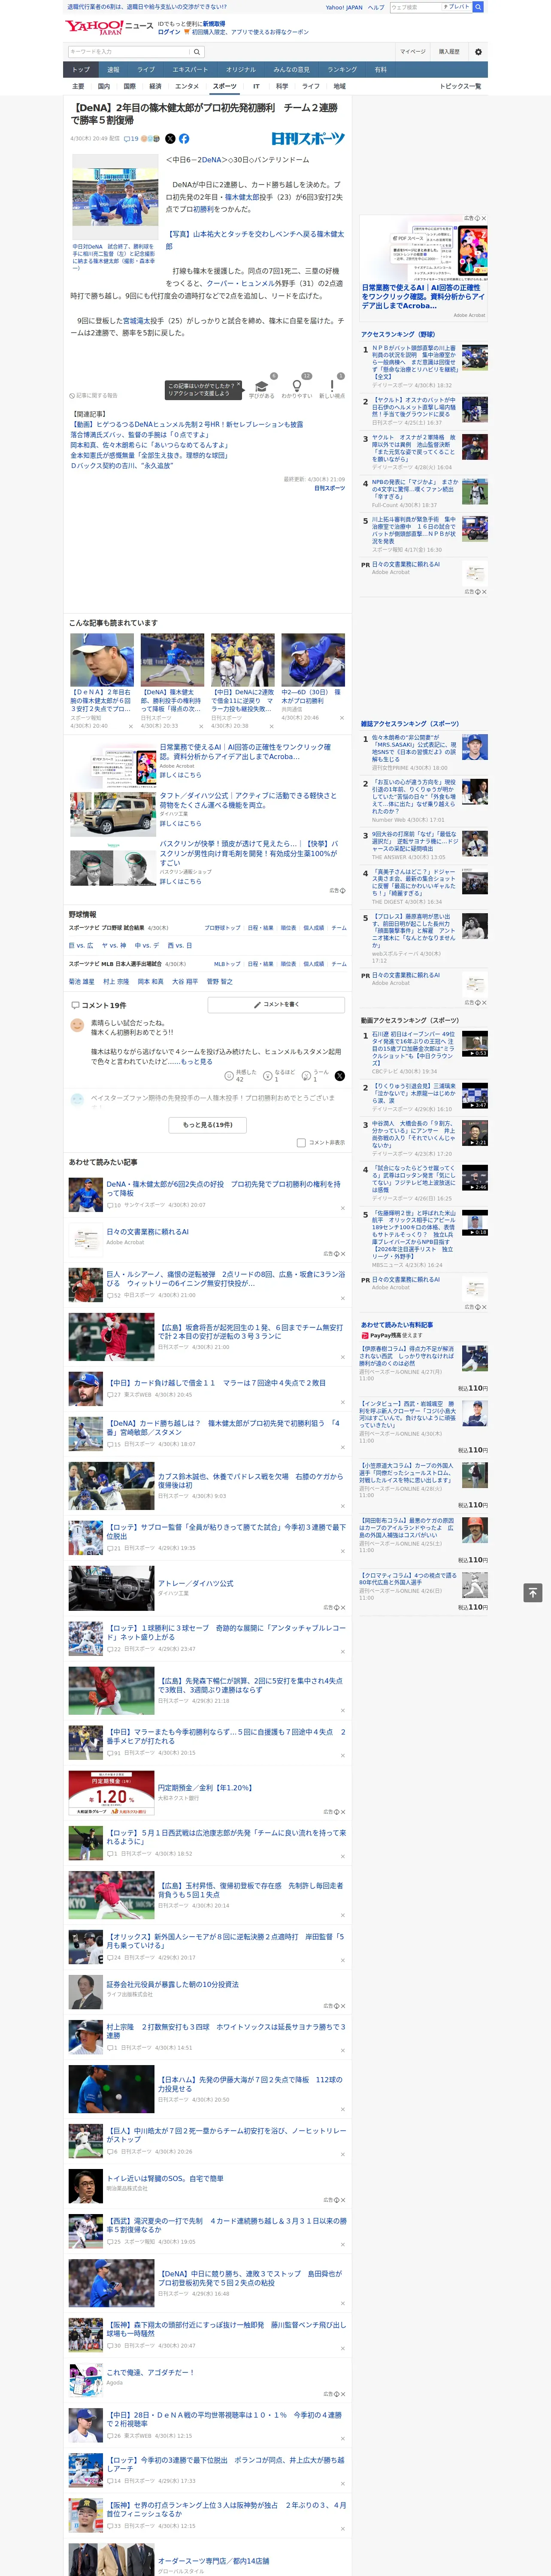The width and height of the screenshot is (551, 2576).
Task: Click the トピックス一覧 link
Action: 461,86
